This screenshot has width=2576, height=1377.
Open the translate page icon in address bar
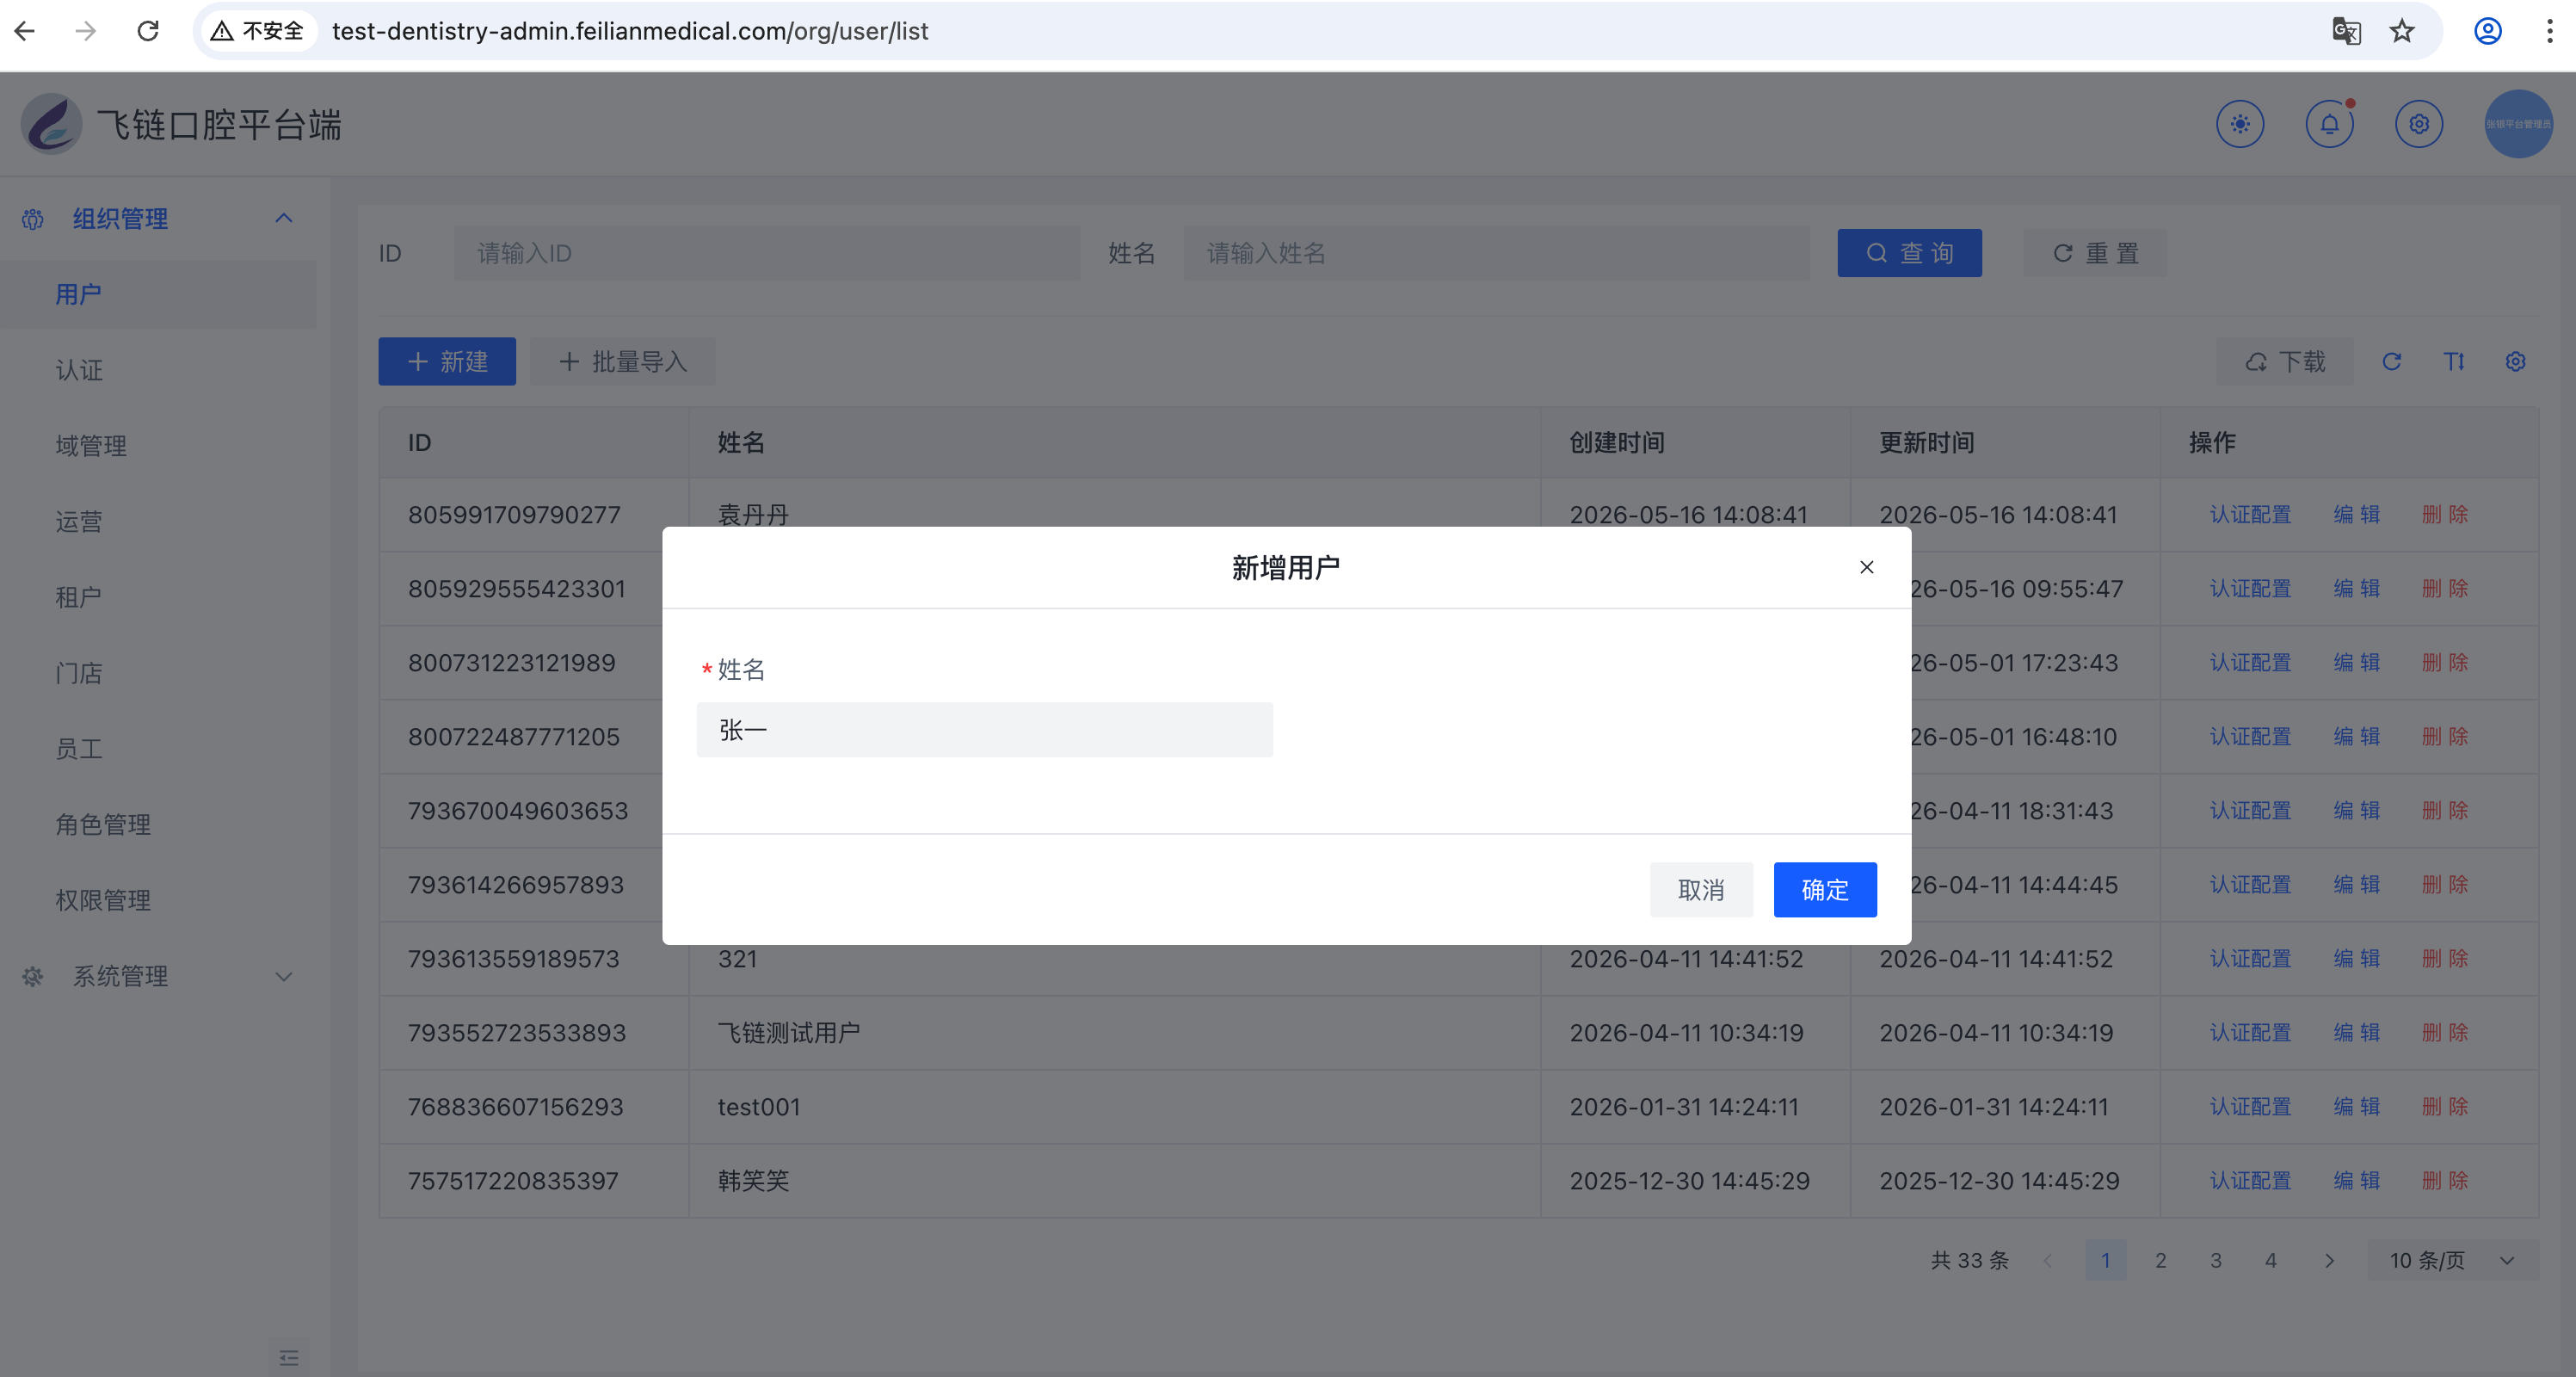point(2346,31)
